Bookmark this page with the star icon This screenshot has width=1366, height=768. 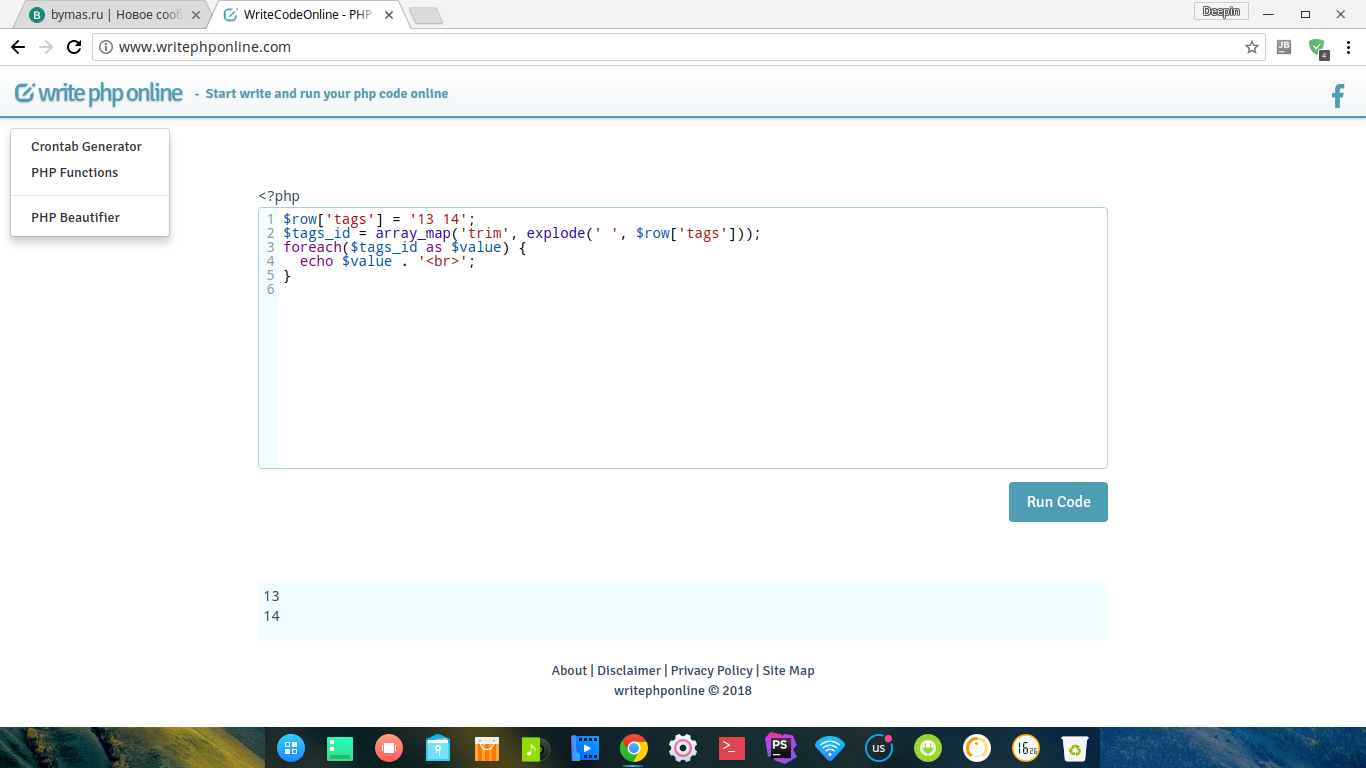[x=1251, y=47]
